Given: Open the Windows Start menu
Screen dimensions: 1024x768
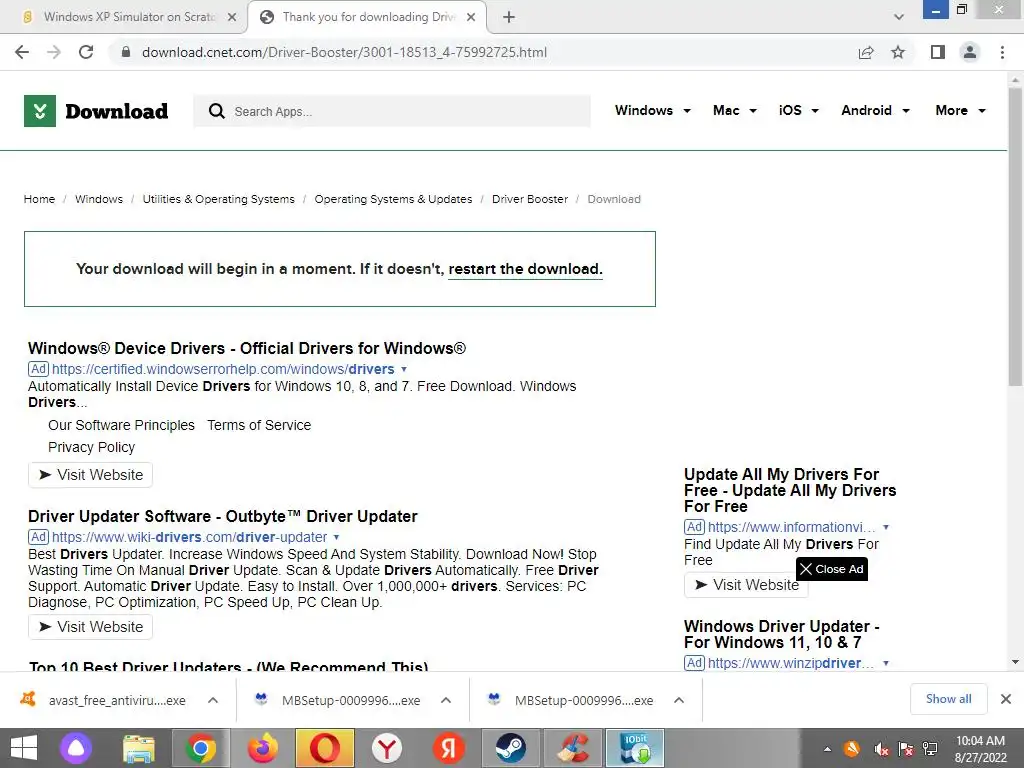Looking at the screenshot, I should coord(24,748).
